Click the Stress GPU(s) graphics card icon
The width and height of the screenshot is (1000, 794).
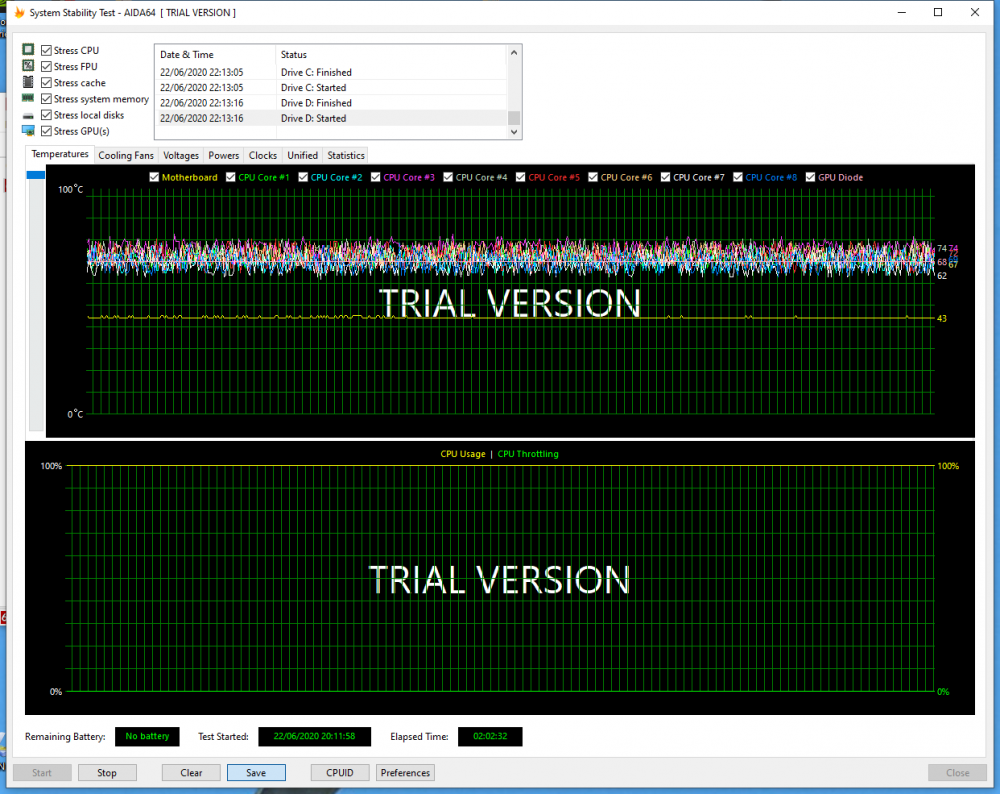27,130
